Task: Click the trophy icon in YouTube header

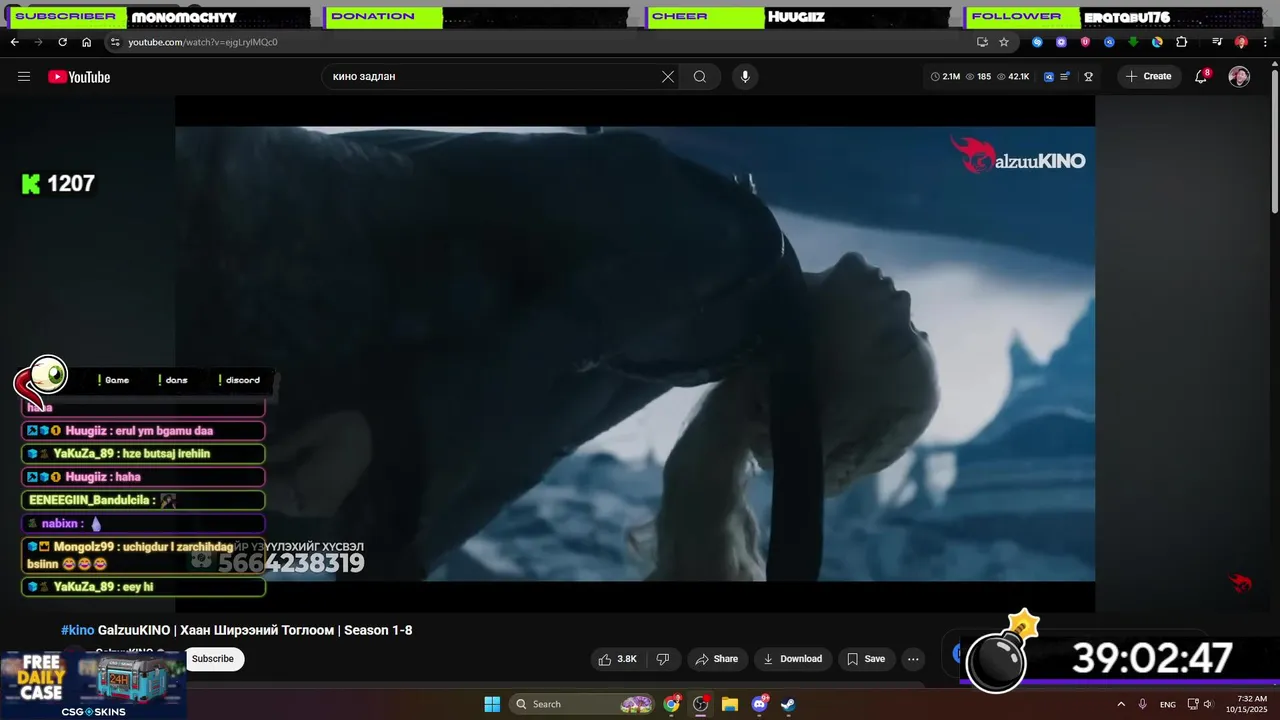Action: pos(1089,76)
